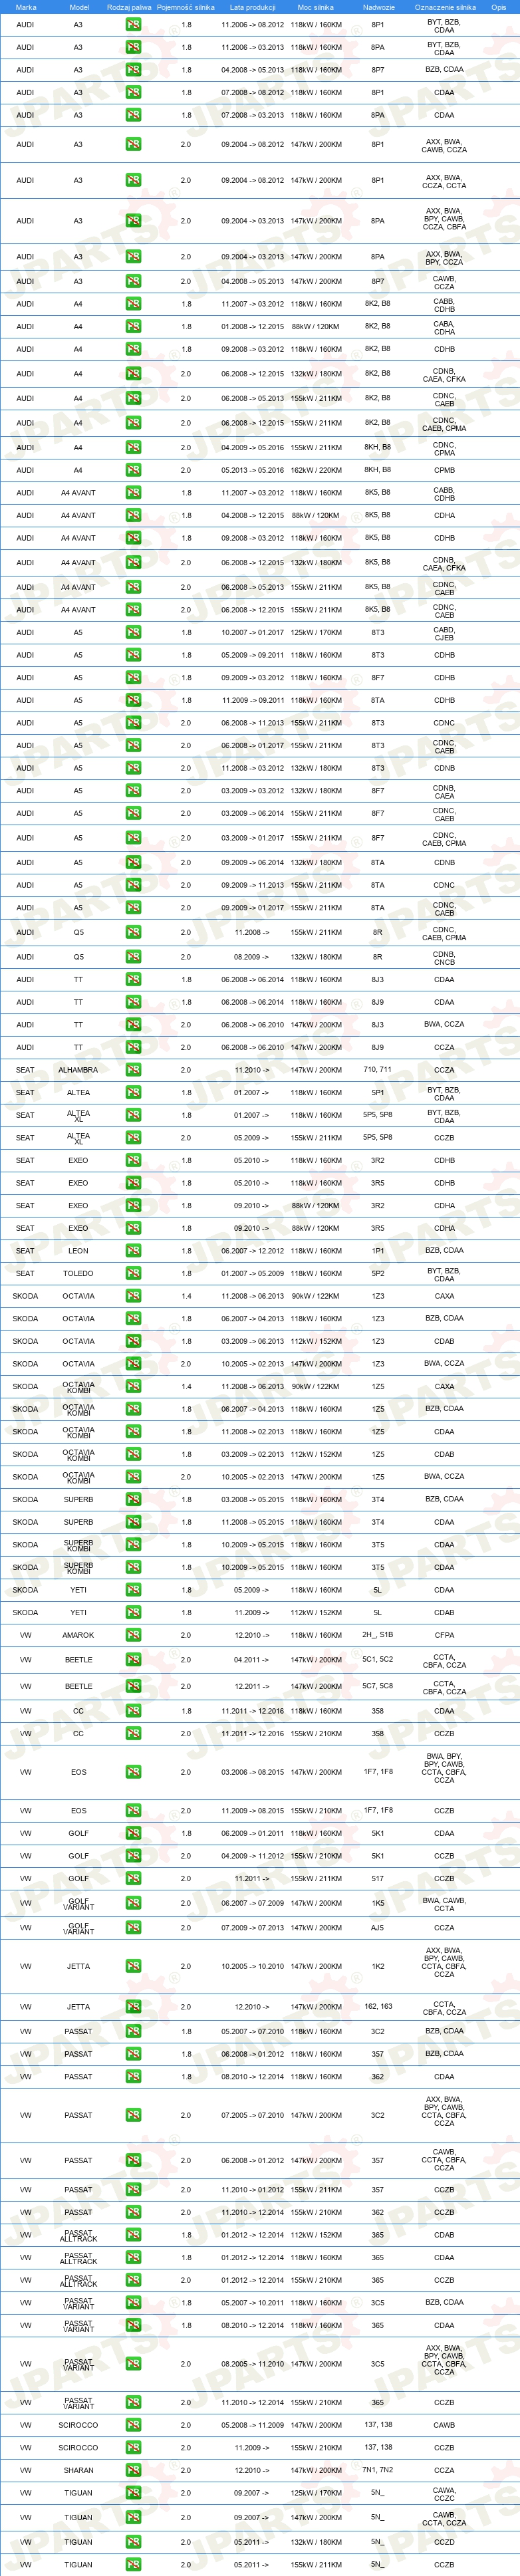Select the engine code 'CDNB, CNCB'
The width and height of the screenshot is (520, 2576).
445,957
